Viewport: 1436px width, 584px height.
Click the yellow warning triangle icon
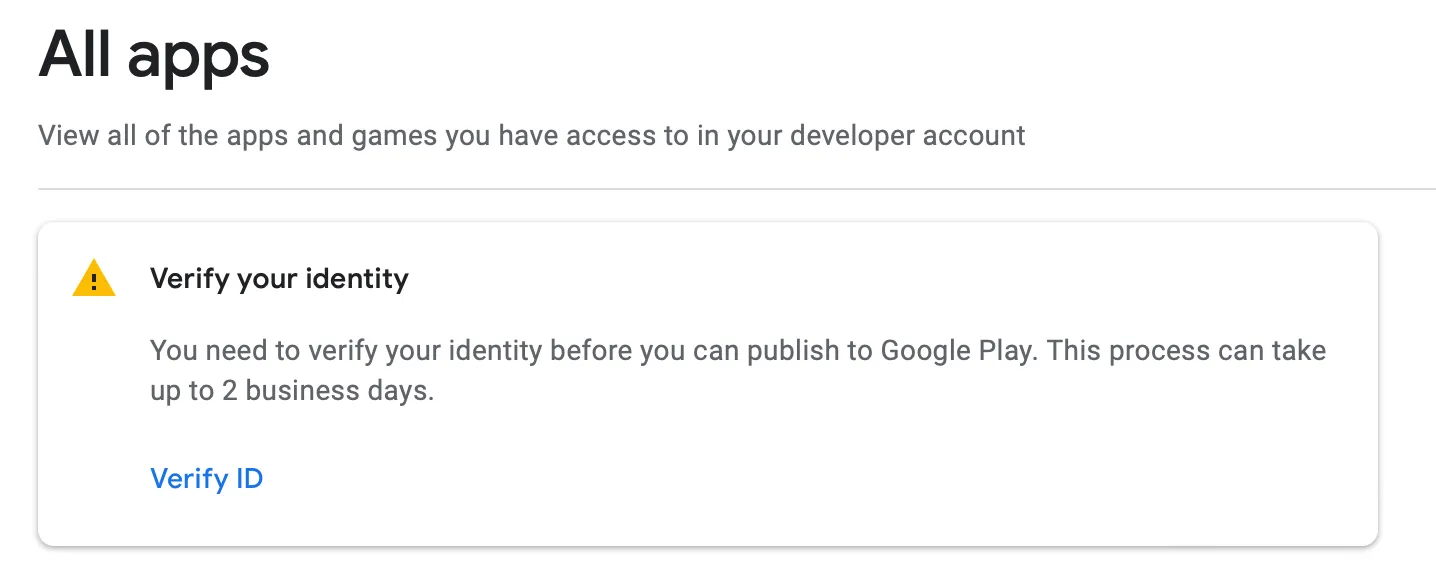(94, 279)
